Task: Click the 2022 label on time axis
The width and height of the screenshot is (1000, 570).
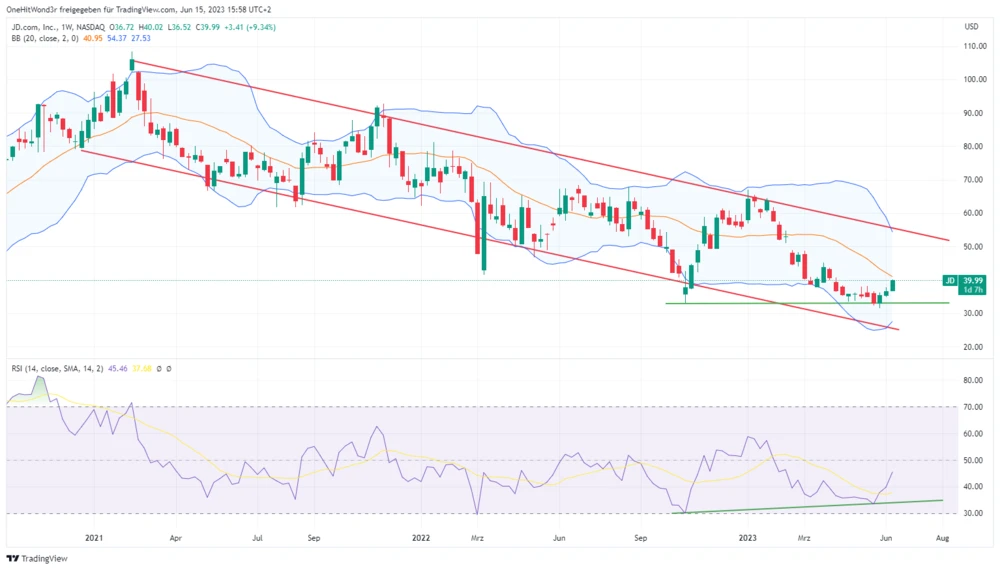Action: pos(420,537)
